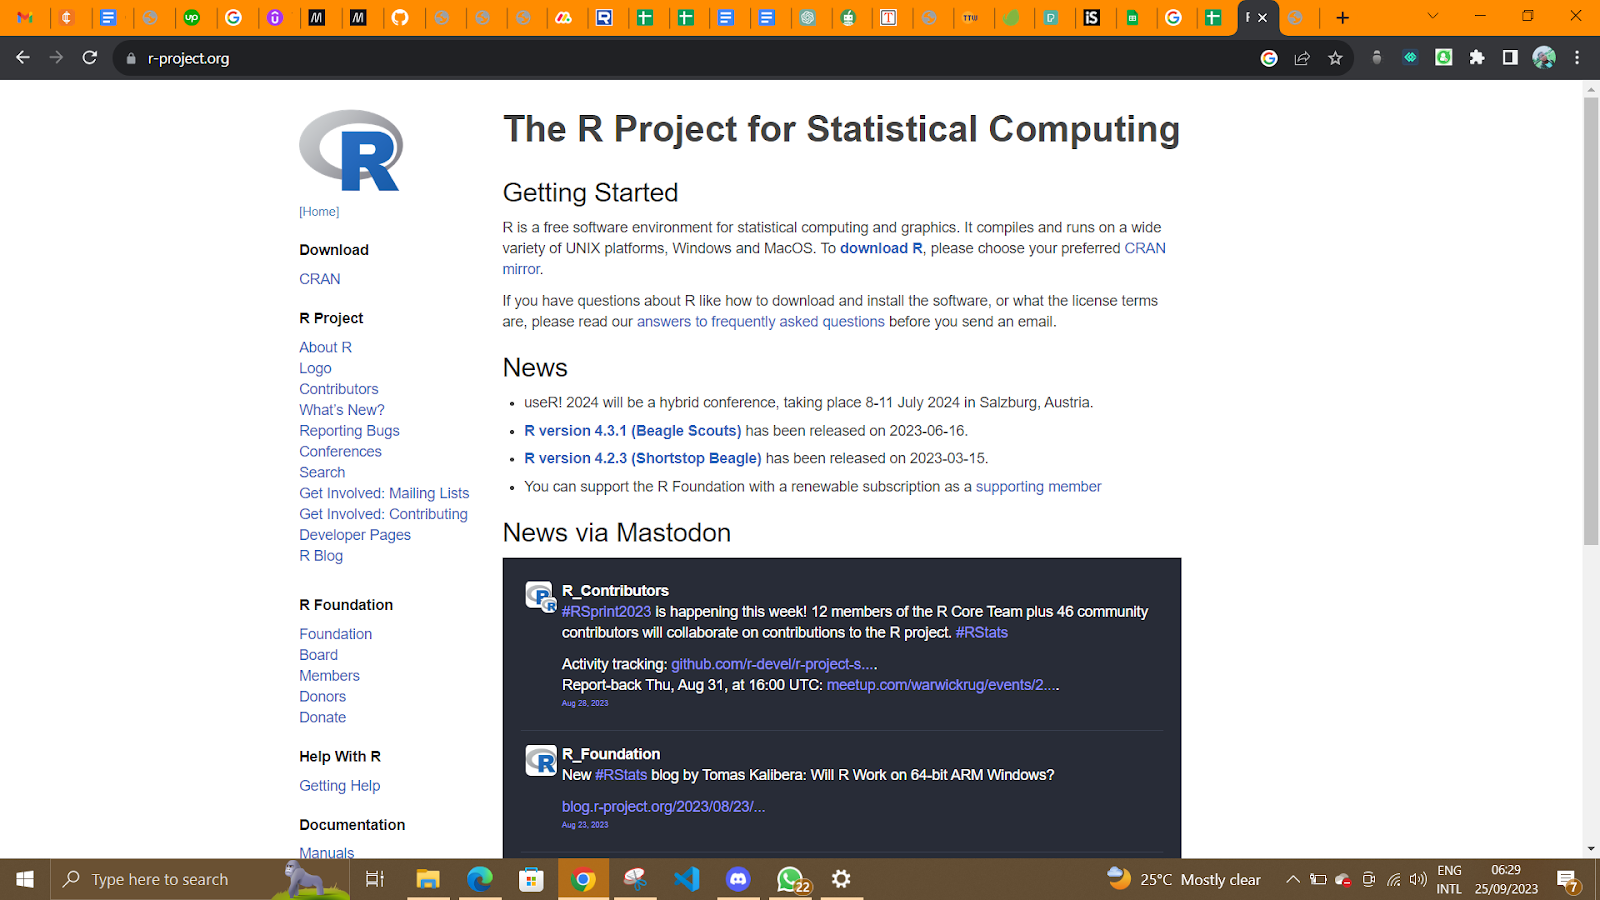Close the active R Project tab
Viewport: 1600px width, 900px height.
[x=1263, y=17]
